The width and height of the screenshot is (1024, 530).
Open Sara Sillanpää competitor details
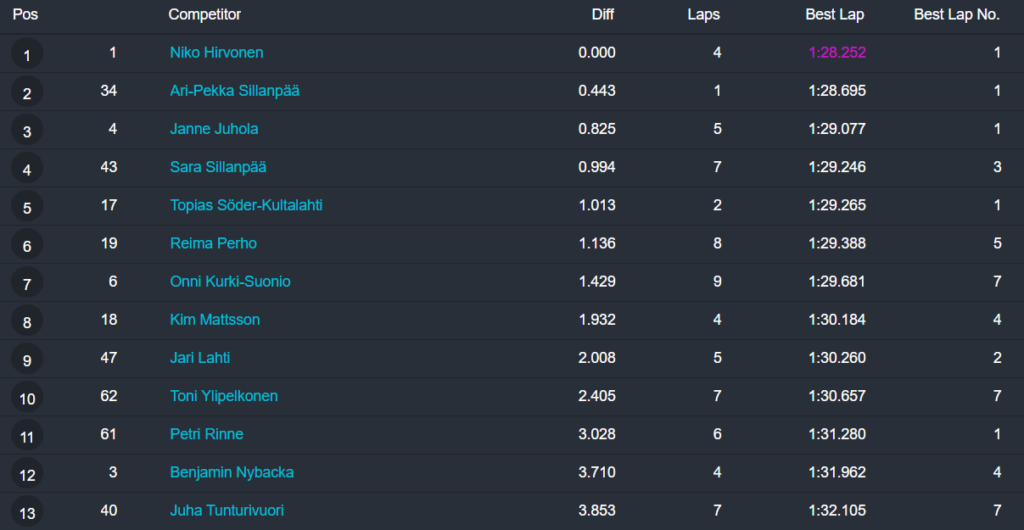click(217, 167)
